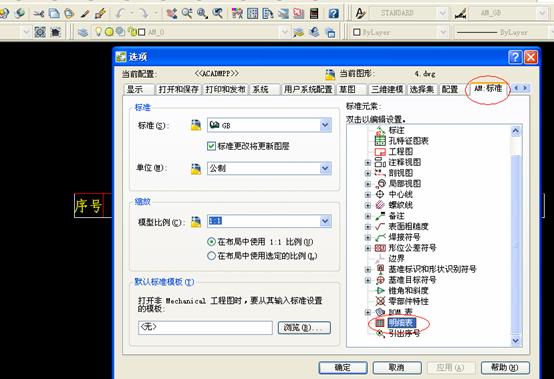Open the STANDARD text style dropdown
The width and height of the screenshot is (554, 379).
tap(442, 13)
